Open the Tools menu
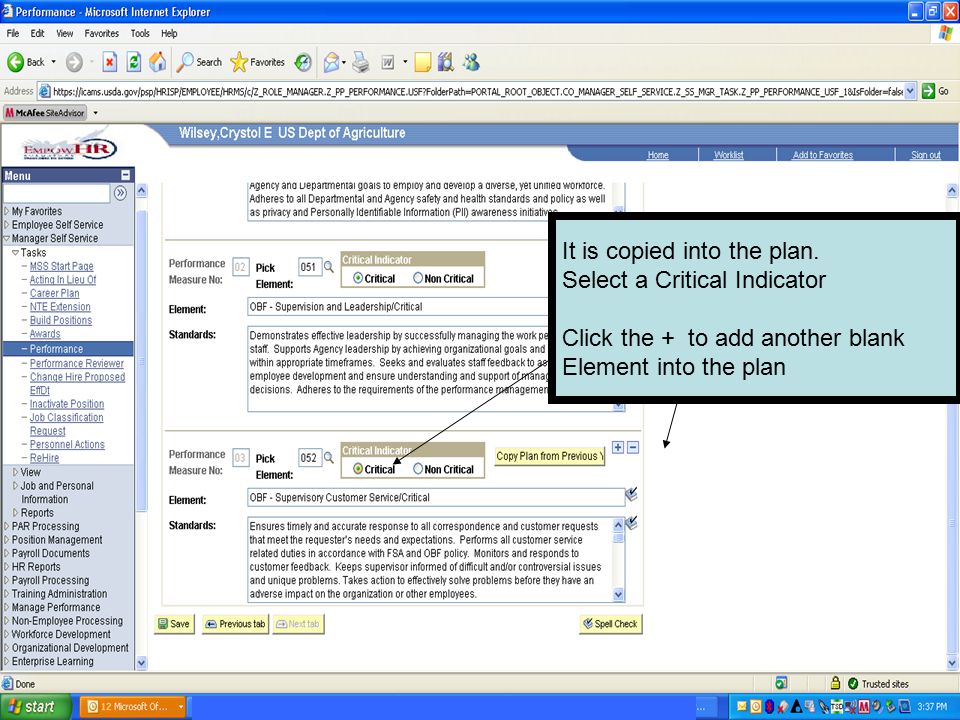The height and width of the screenshot is (720, 960). [x=140, y=34]
